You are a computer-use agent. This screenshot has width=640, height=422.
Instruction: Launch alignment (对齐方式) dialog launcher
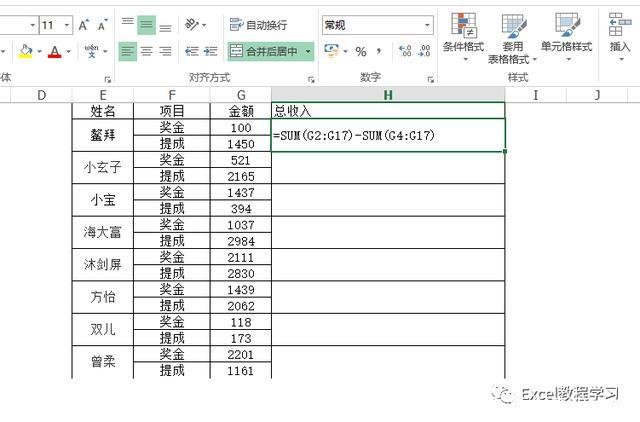point(311,80)
